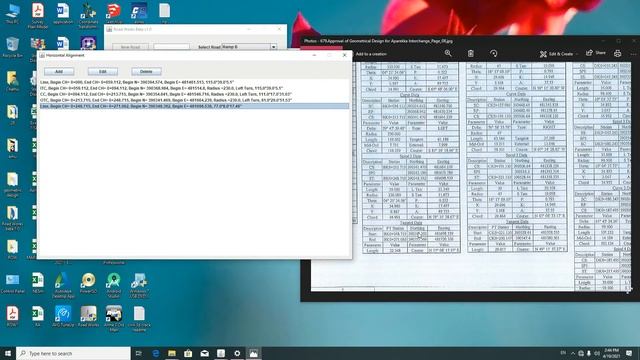The height and width of the screenshot is (360, 640).
Task: Open the Recycle Bin icon
Action: (x=12, y=47)
